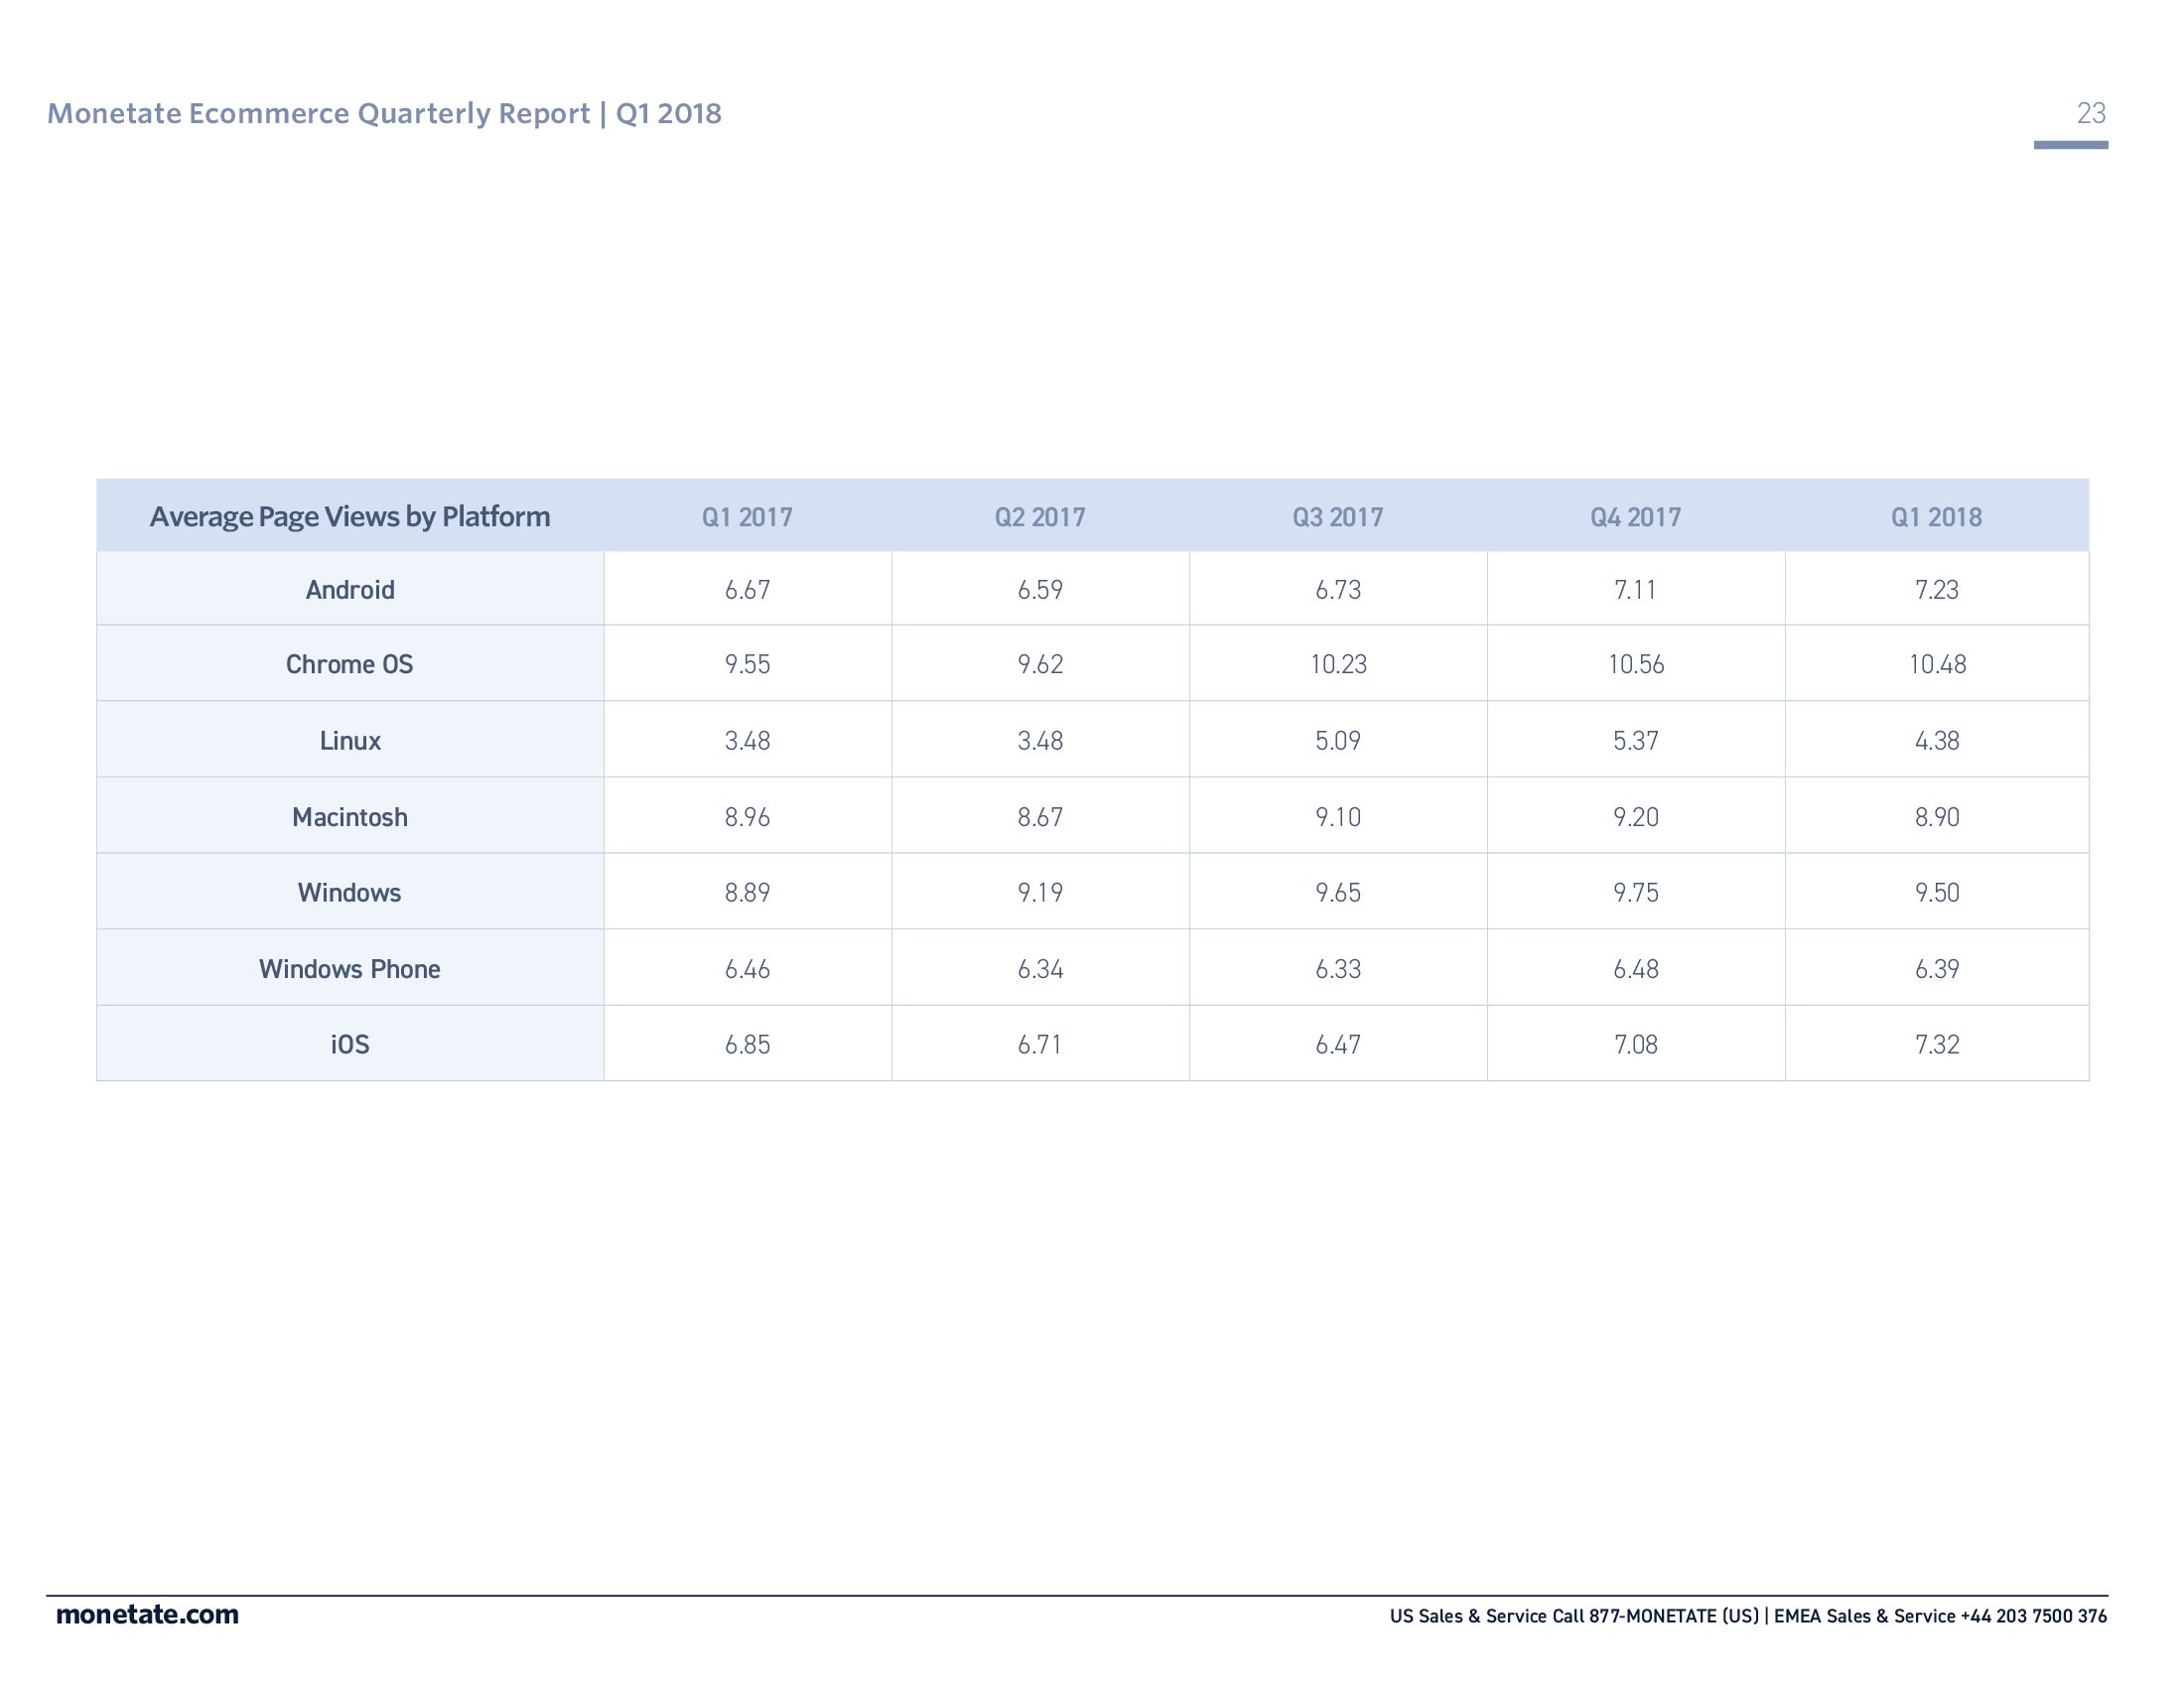The width and height of the screenshot is (2184, 1688).
Task: Select the Linux row label
Action: pyautogui.click(x=349, y=741)
